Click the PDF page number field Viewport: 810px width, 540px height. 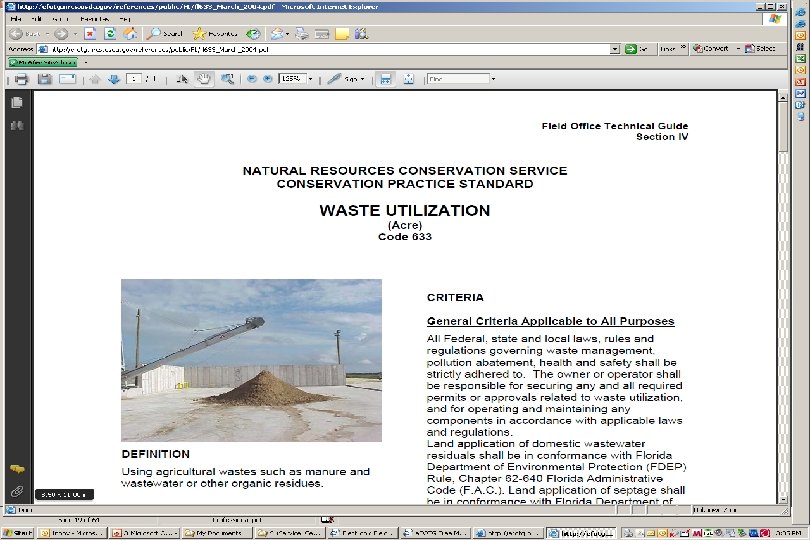point(134,79)
